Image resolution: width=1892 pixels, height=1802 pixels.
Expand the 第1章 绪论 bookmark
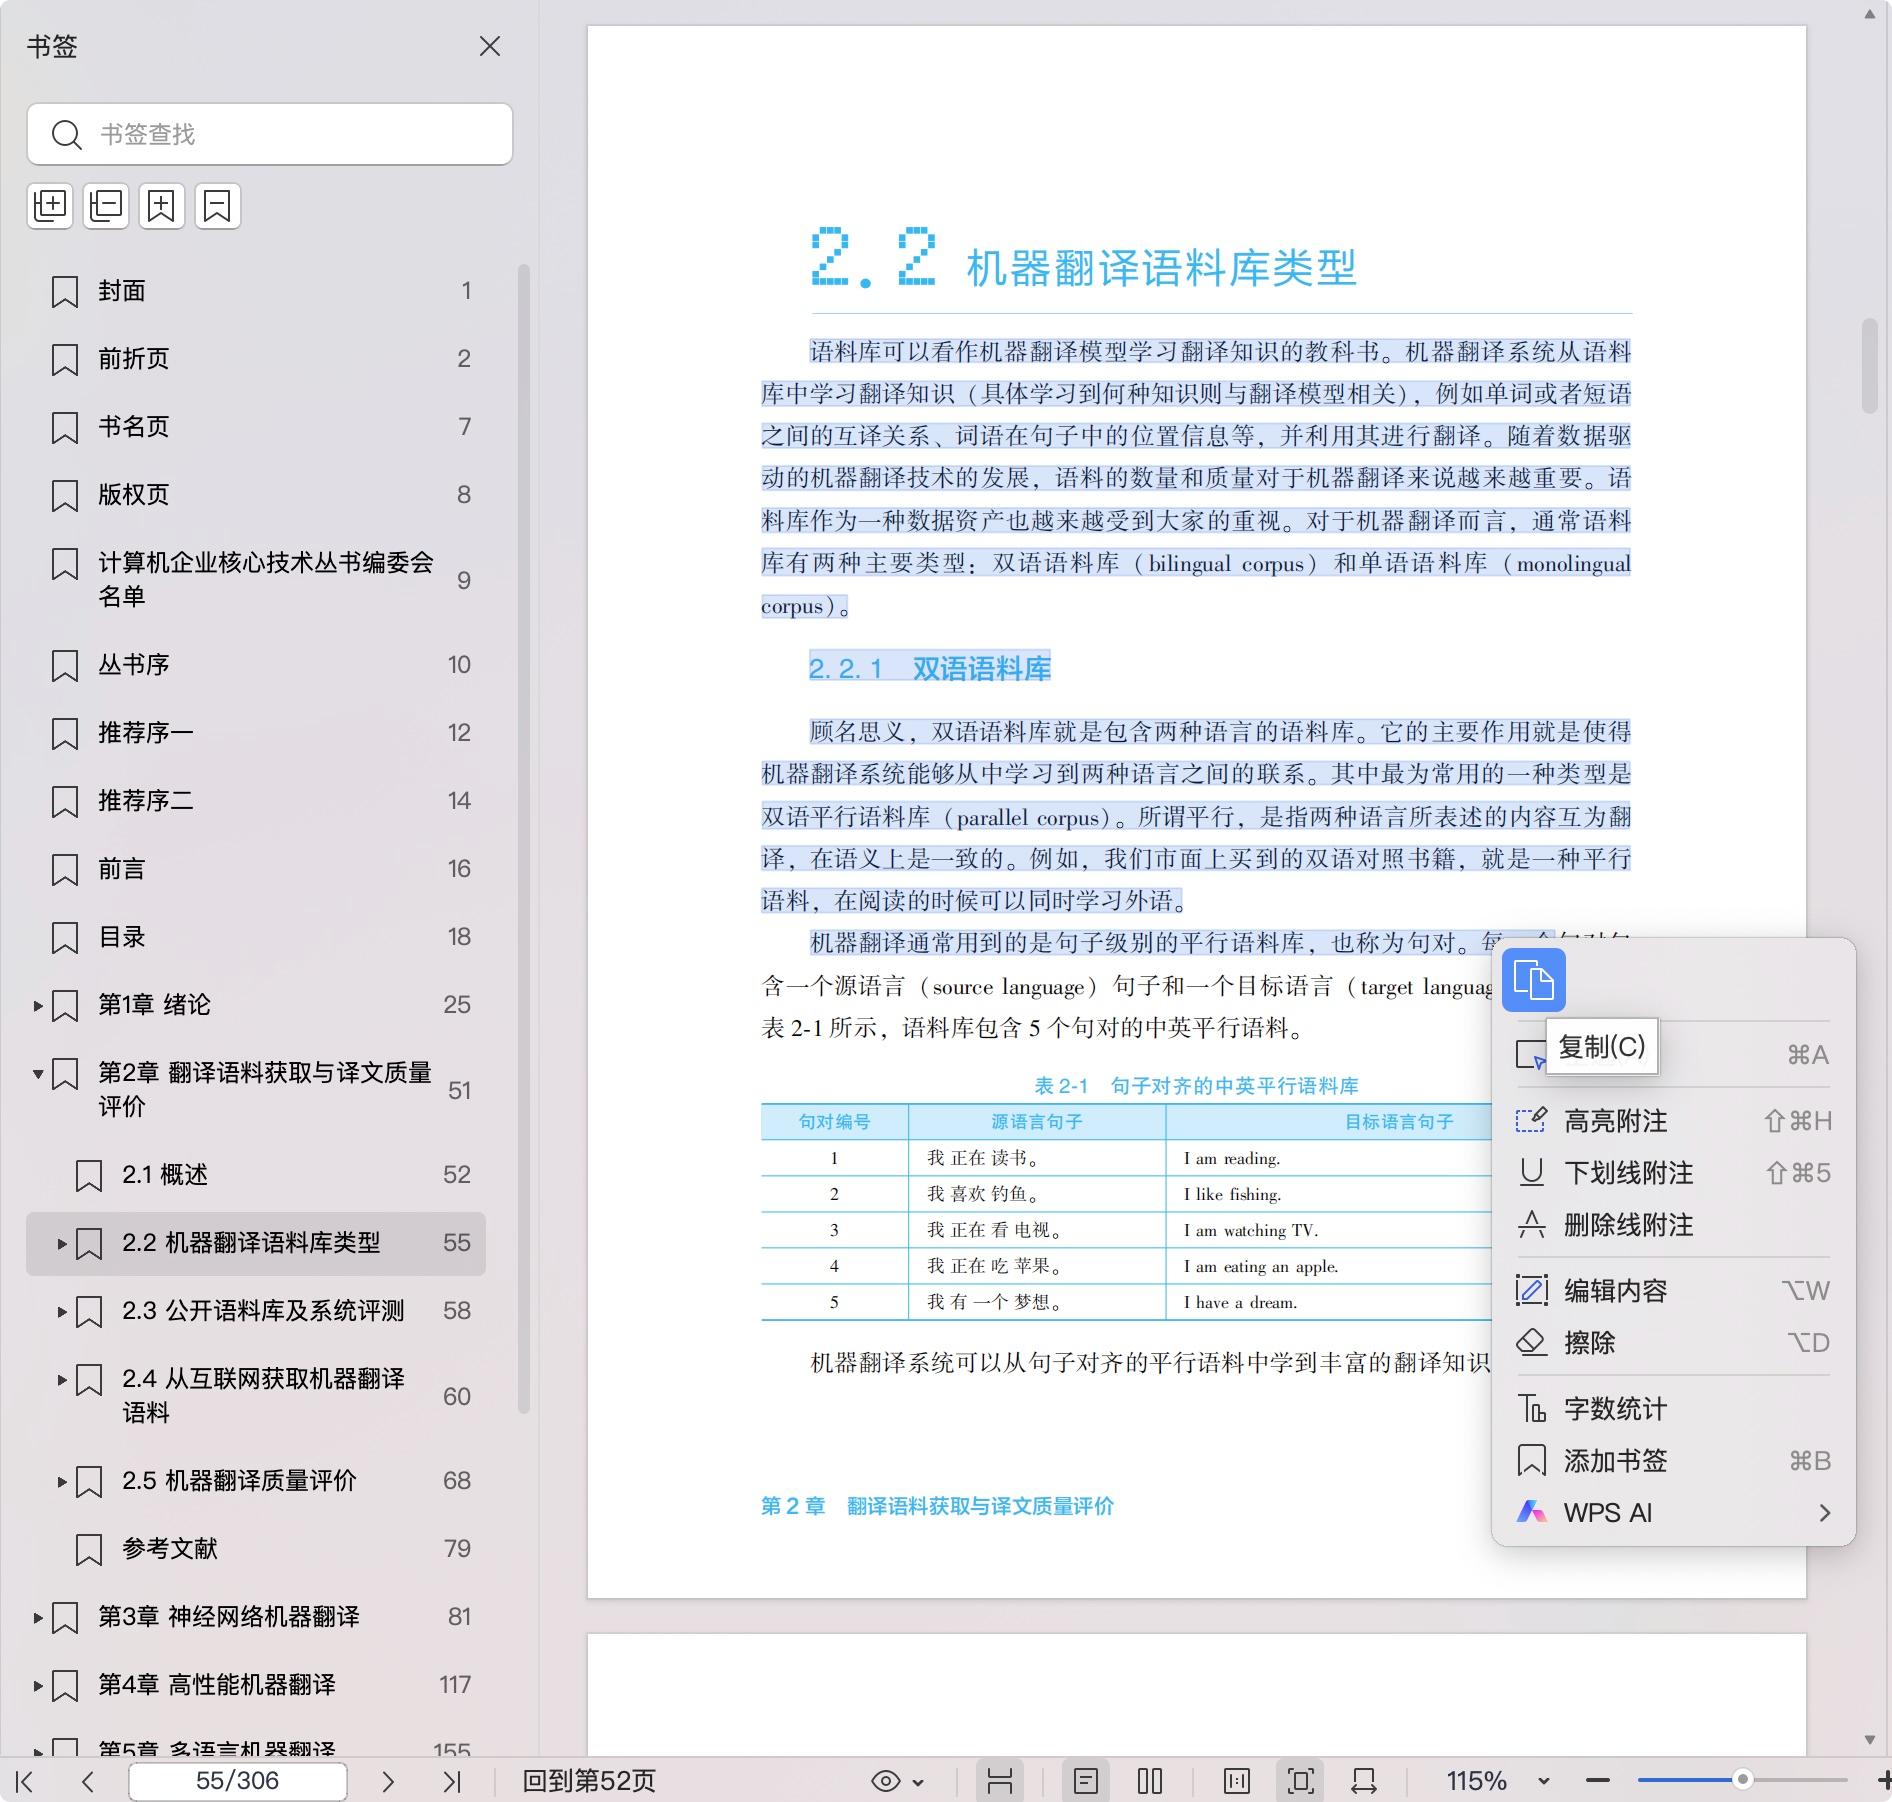(x=38, y=1005)
